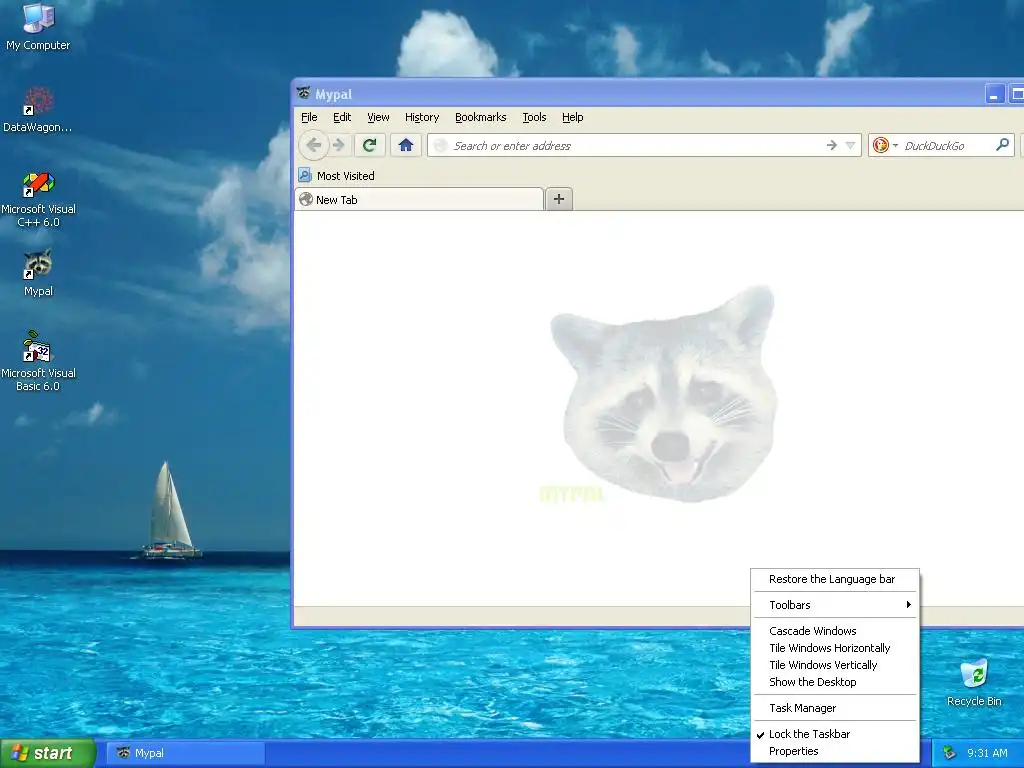Reload the page with the green refresh icon
This screenshot has height=768, width=1024.
coord(370,145)
